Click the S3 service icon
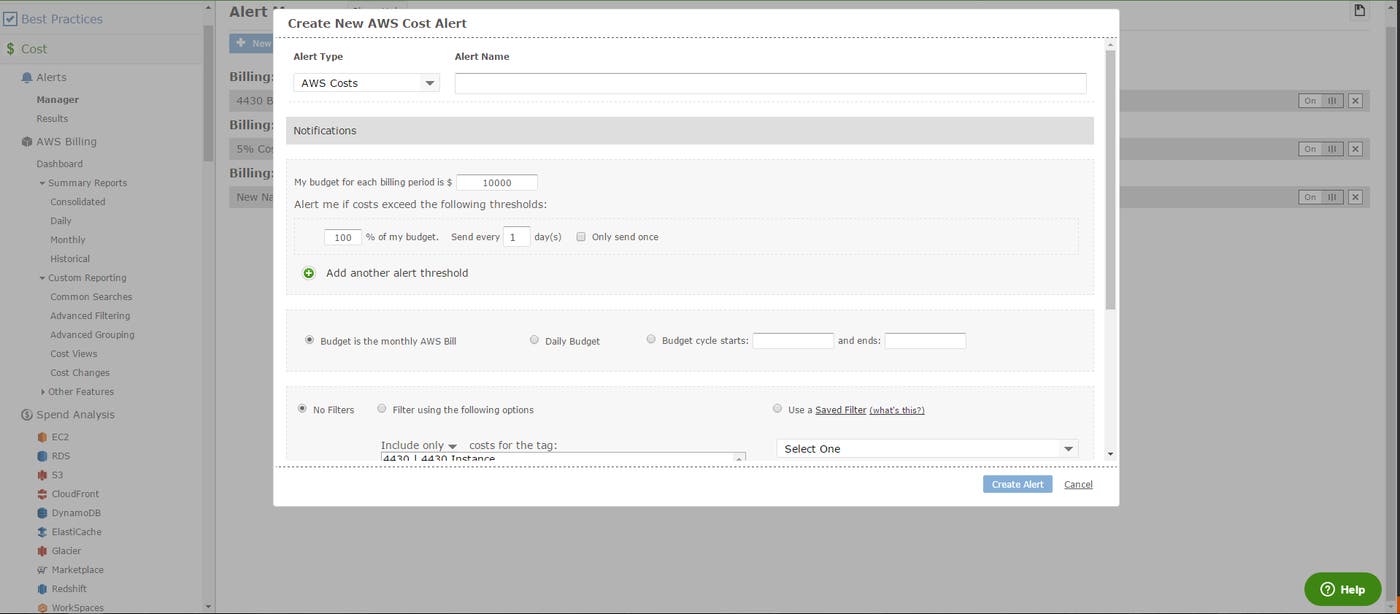The width and height of the screenshot is (1400, 614). coord(42,475)
